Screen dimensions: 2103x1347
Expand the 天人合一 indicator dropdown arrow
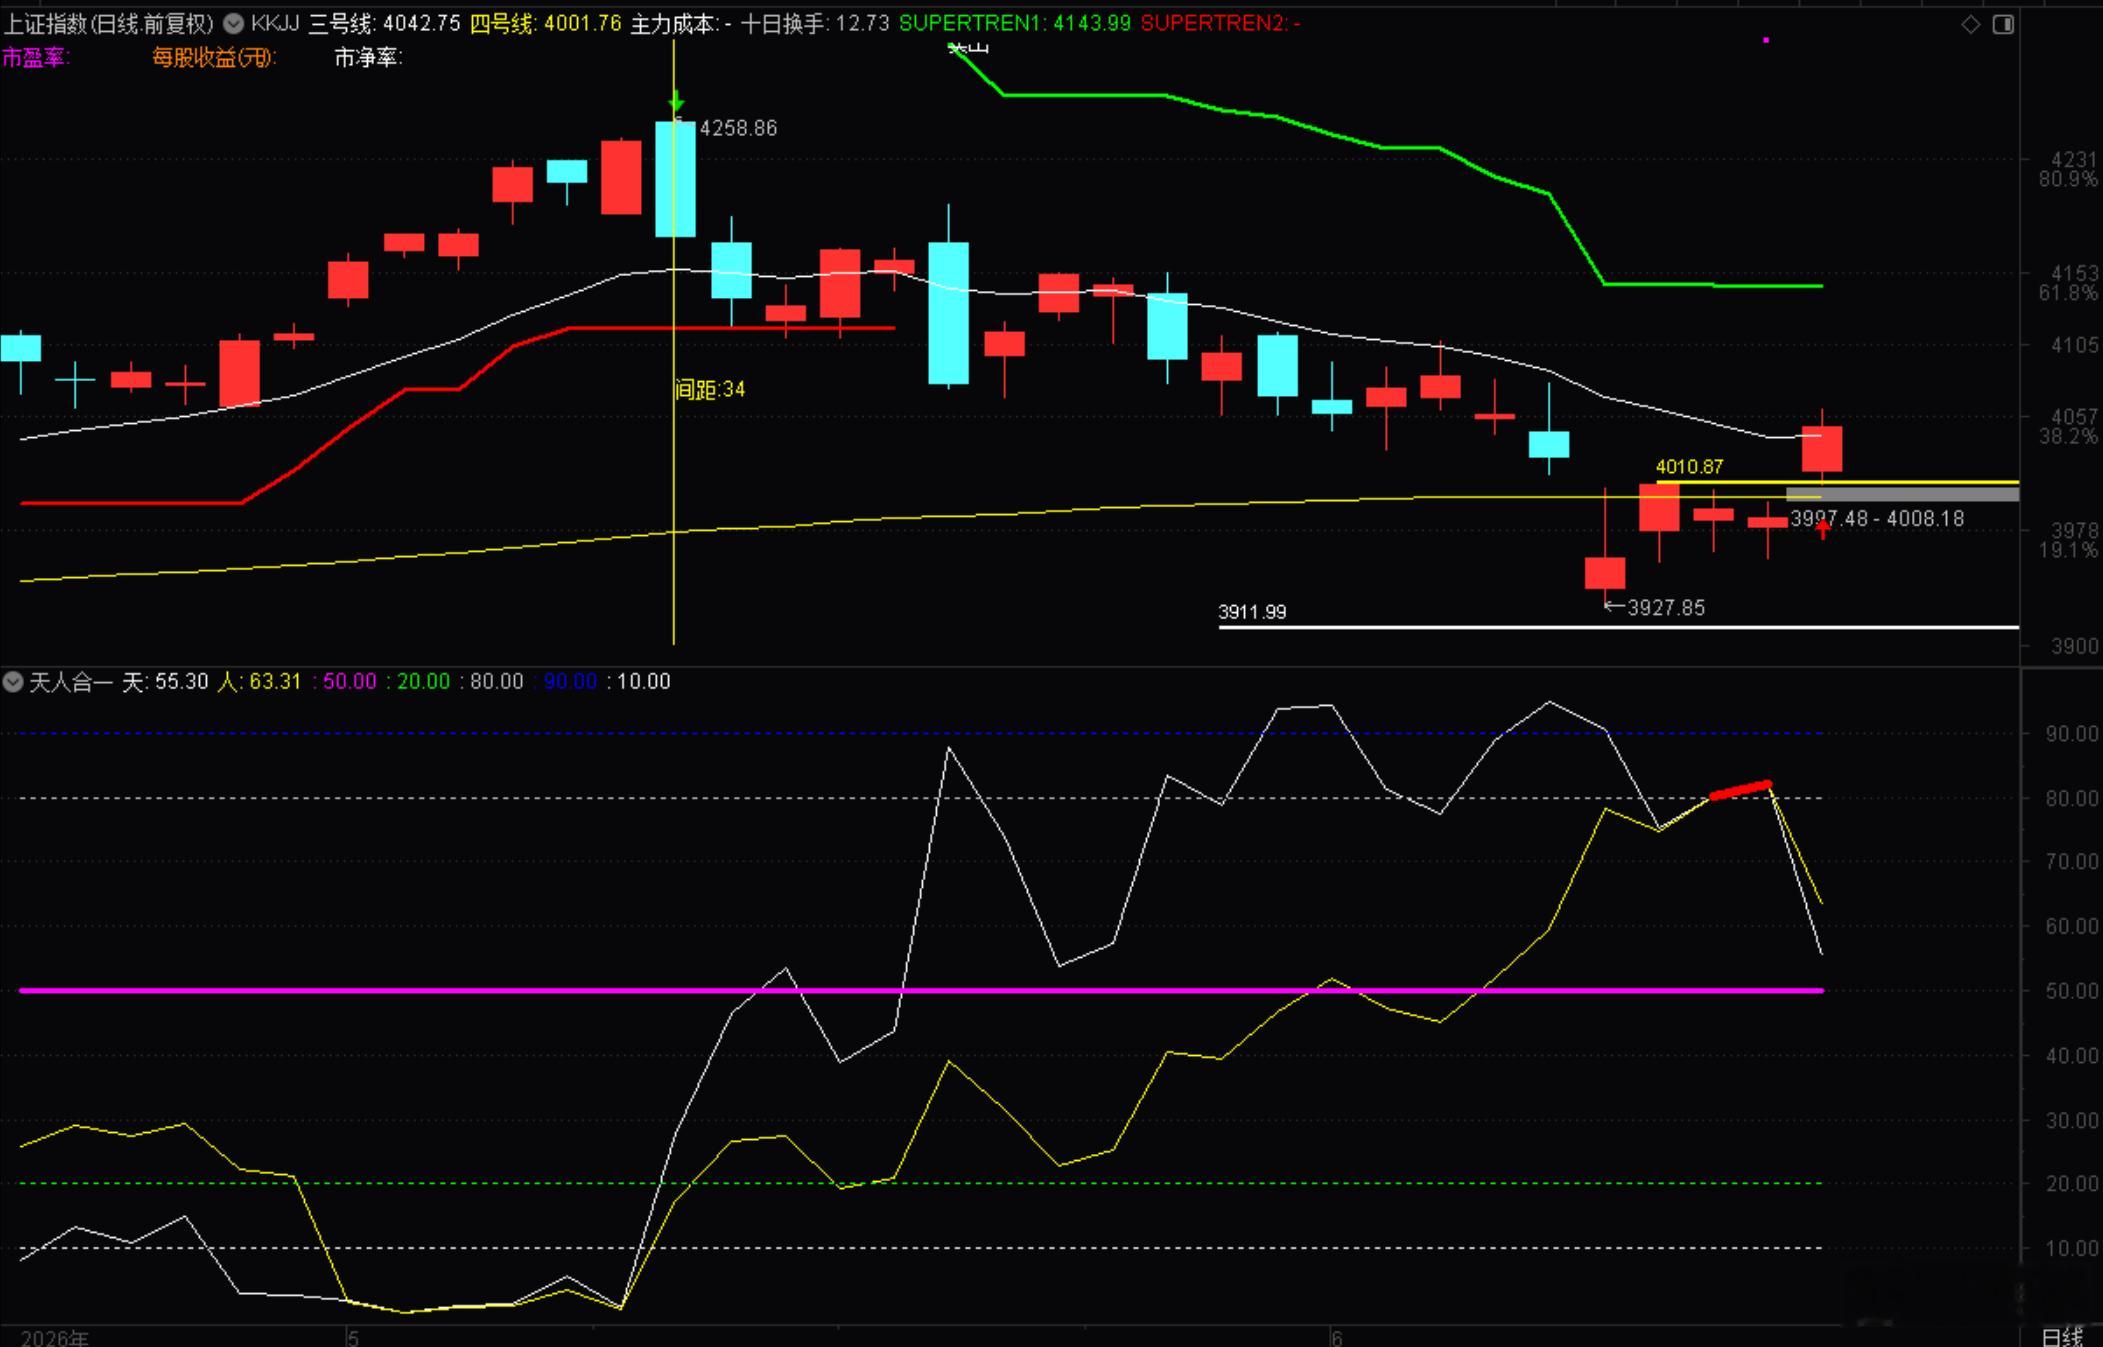click(13, 682)
